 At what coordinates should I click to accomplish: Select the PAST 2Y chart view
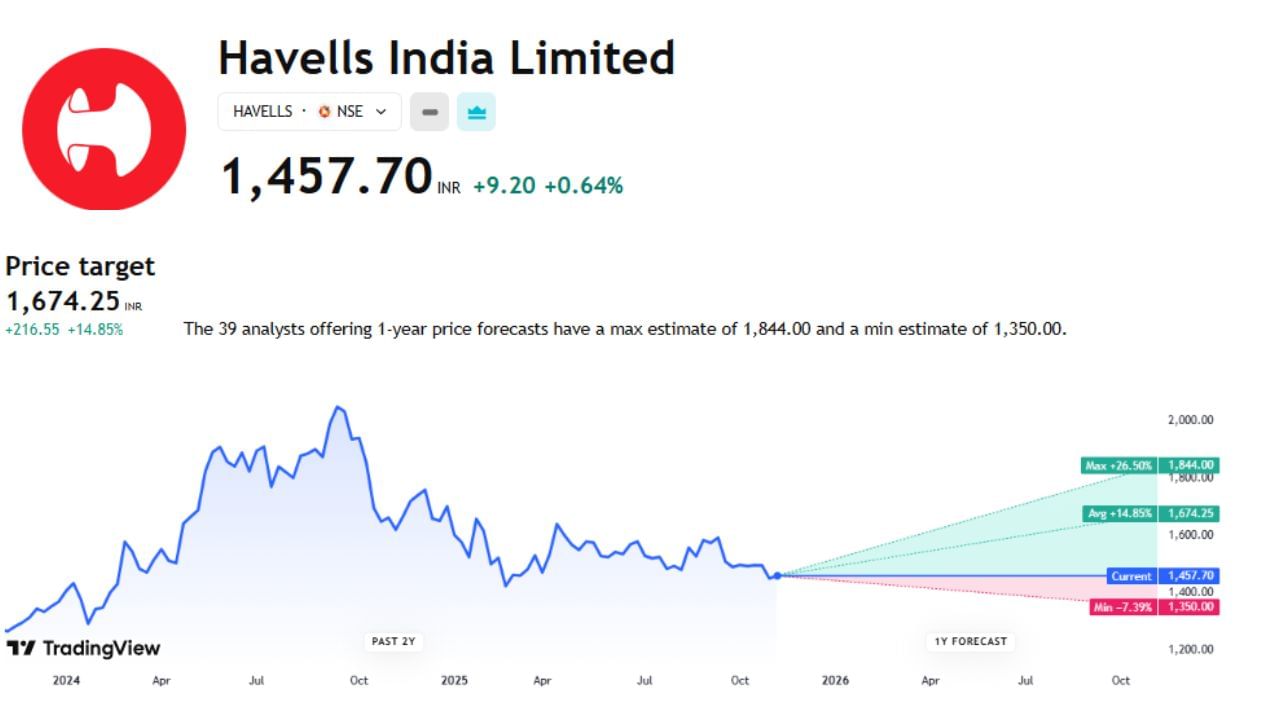click(x=393, y=642)
